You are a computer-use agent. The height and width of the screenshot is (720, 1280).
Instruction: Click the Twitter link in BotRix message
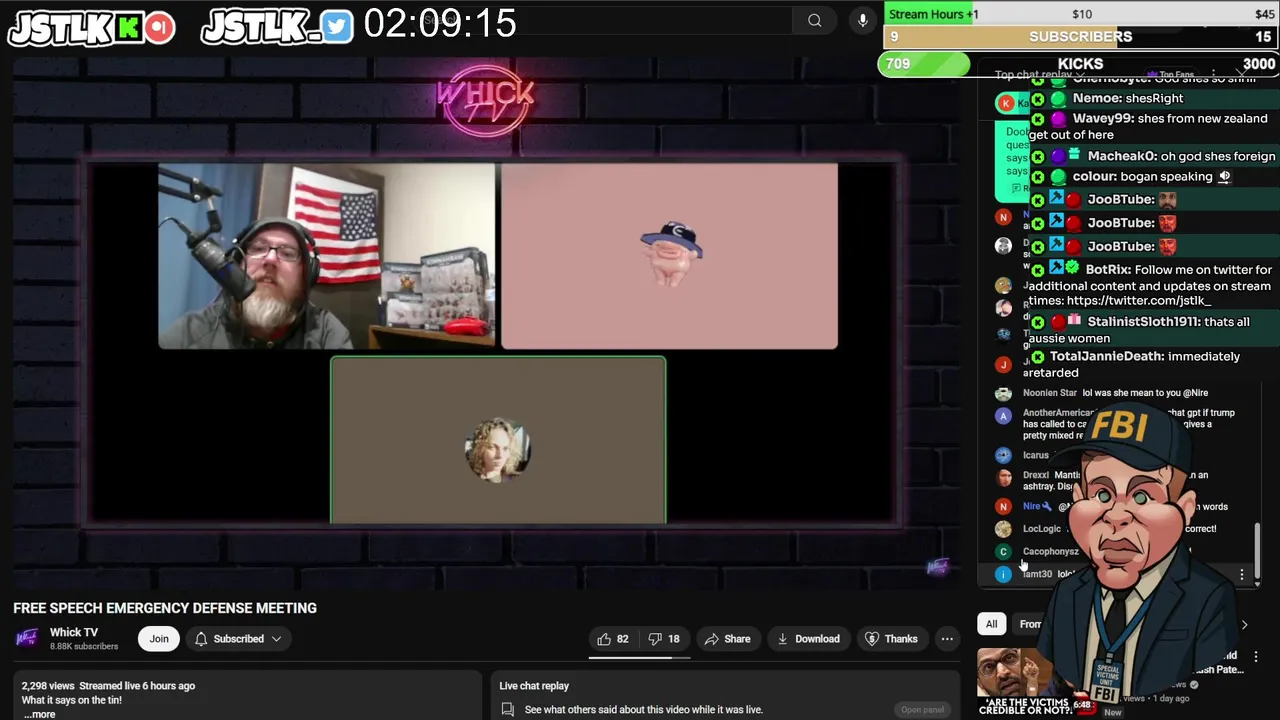(1139, 301)
